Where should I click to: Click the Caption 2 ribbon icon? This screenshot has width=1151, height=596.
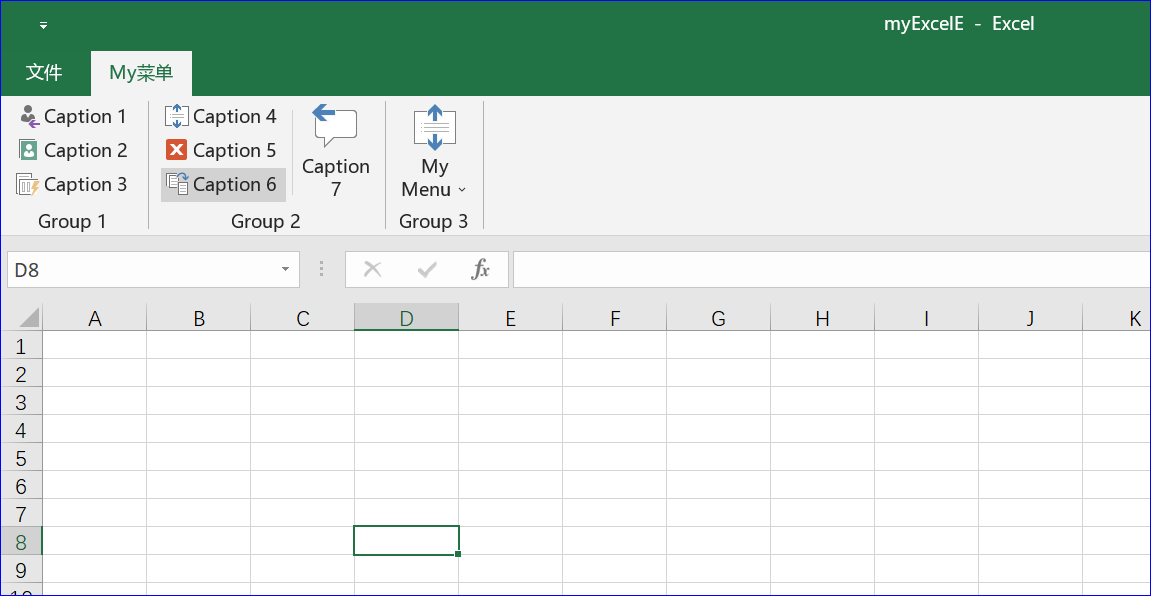point(29,151)
